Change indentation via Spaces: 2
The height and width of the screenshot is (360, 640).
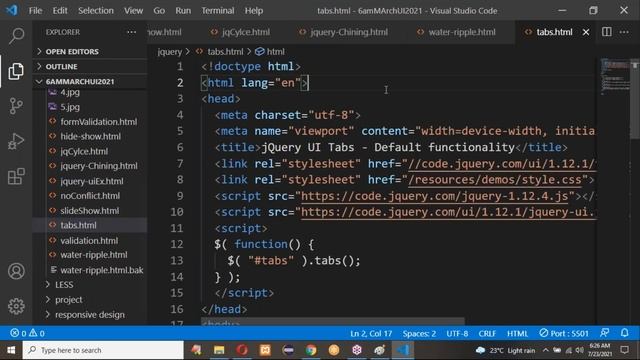(x=419, y=333)
